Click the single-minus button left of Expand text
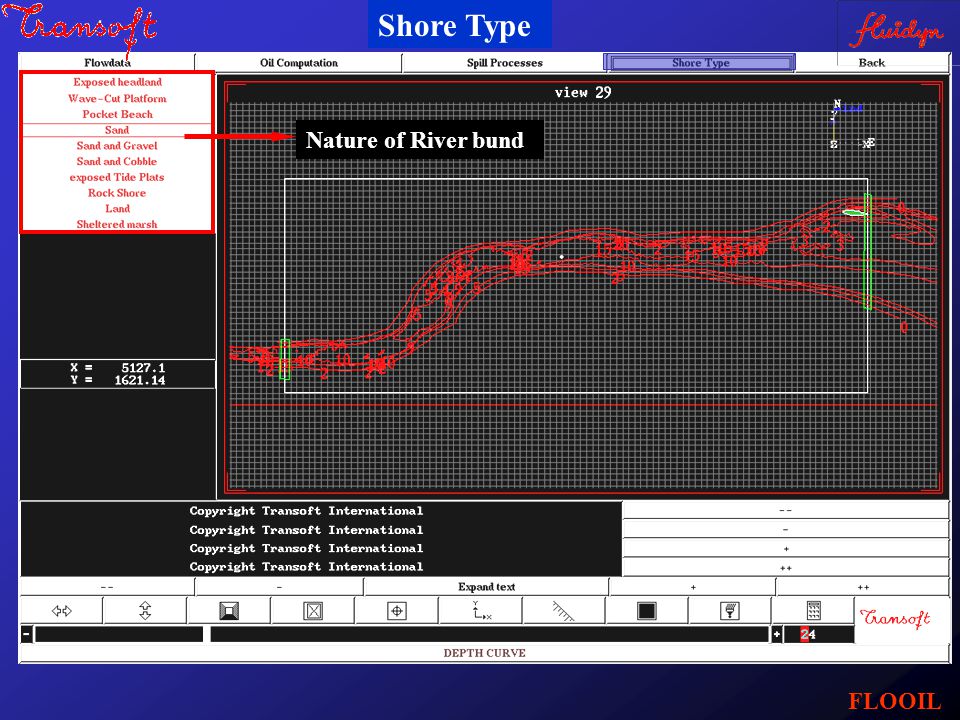Screen dimensions: 960x720 (279, 587)
